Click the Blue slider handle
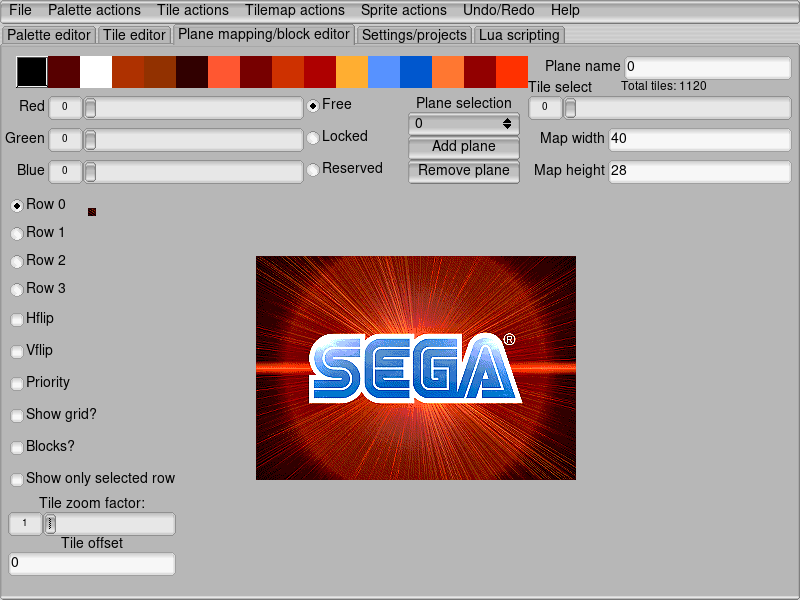 coord(90,172)
